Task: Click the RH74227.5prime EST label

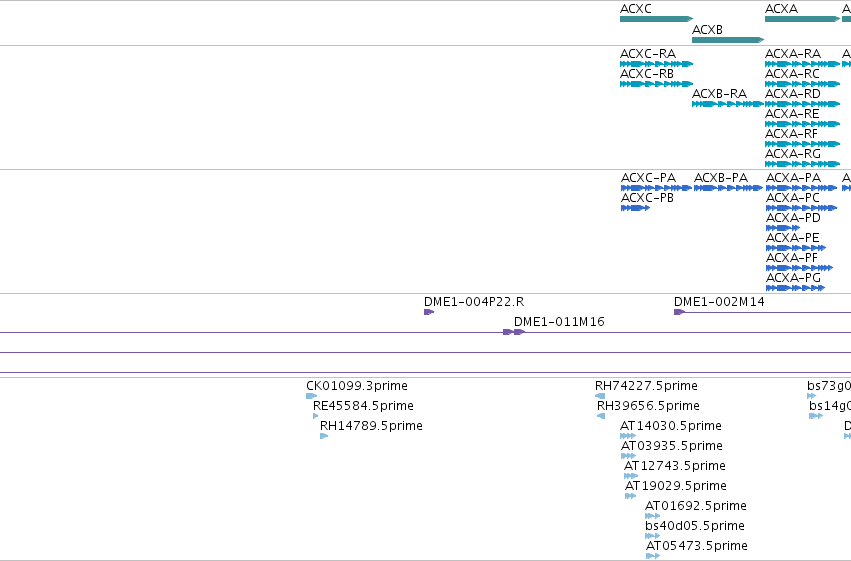Action: 646,386
